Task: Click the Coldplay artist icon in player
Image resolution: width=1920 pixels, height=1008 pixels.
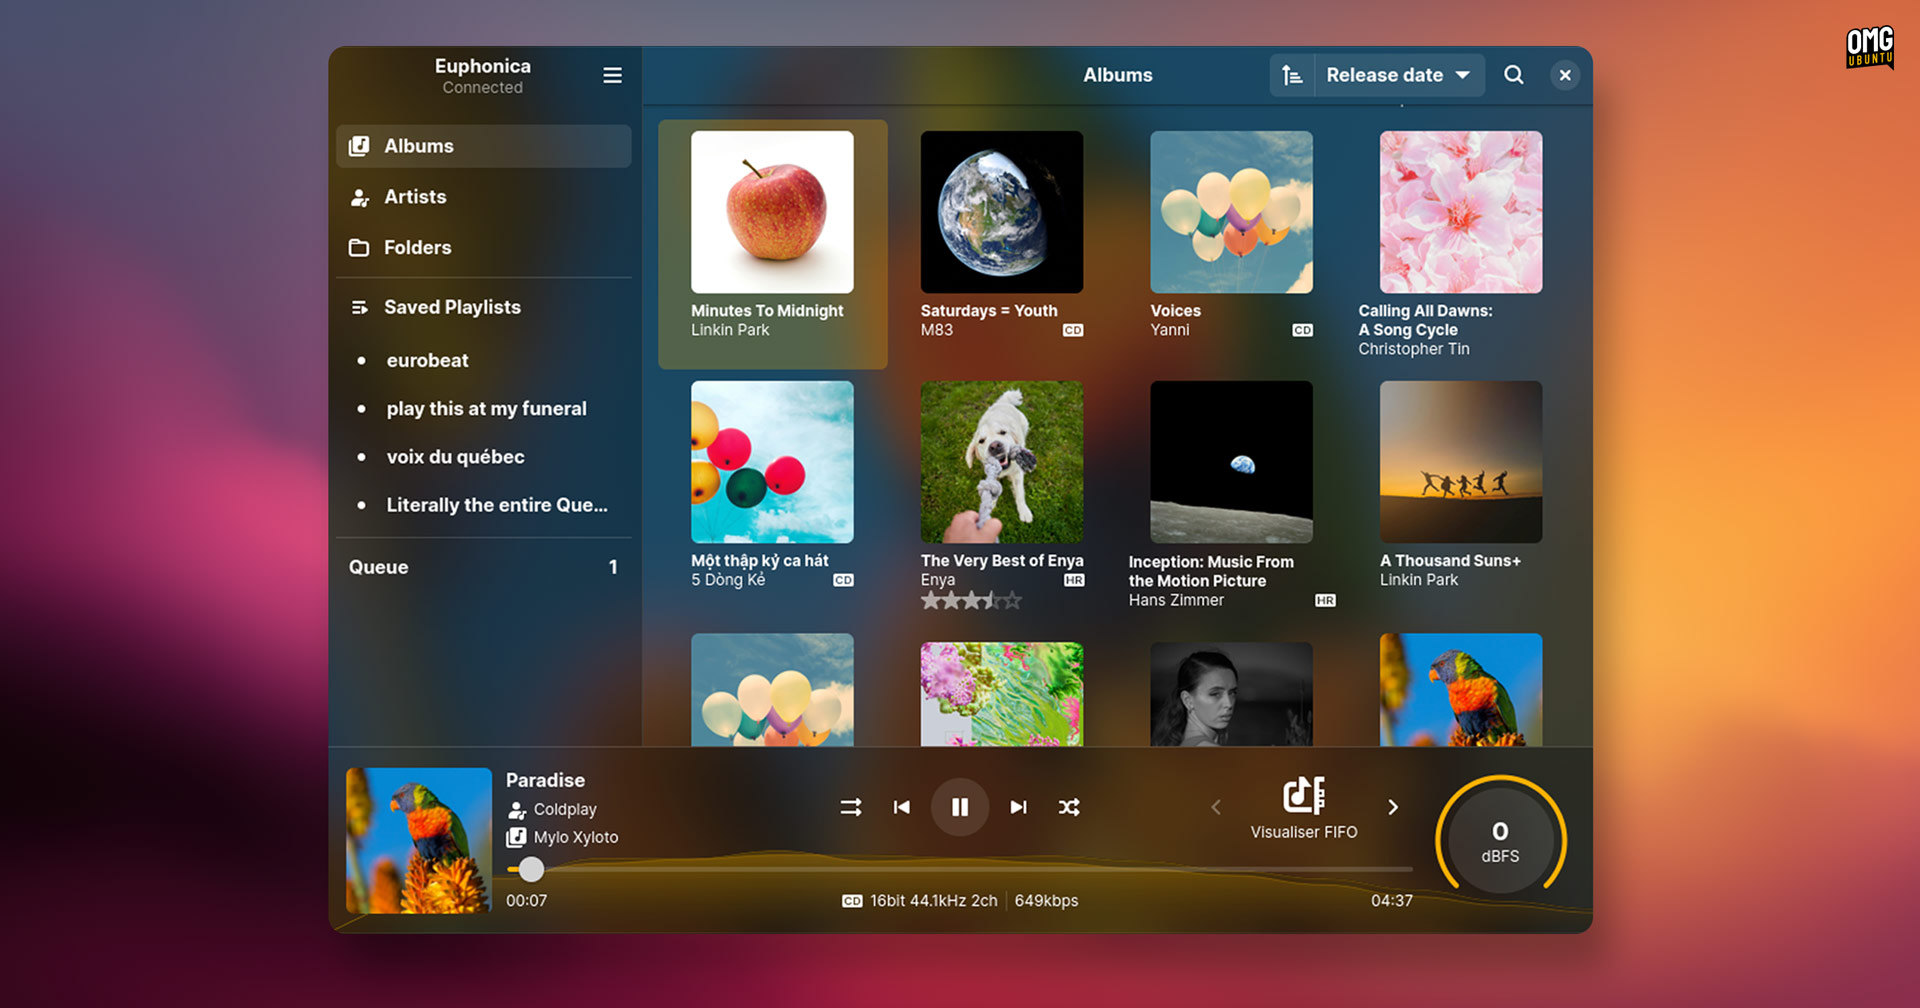Action: point(517,810)
